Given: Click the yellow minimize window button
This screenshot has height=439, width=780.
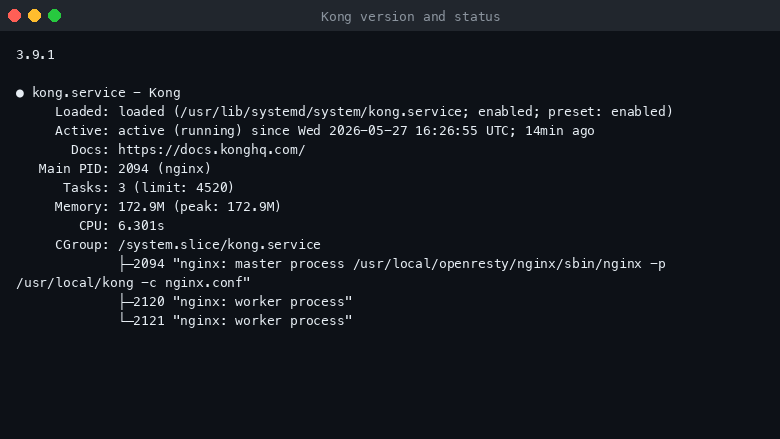Looking at the screenshot, I should (34, 16).
